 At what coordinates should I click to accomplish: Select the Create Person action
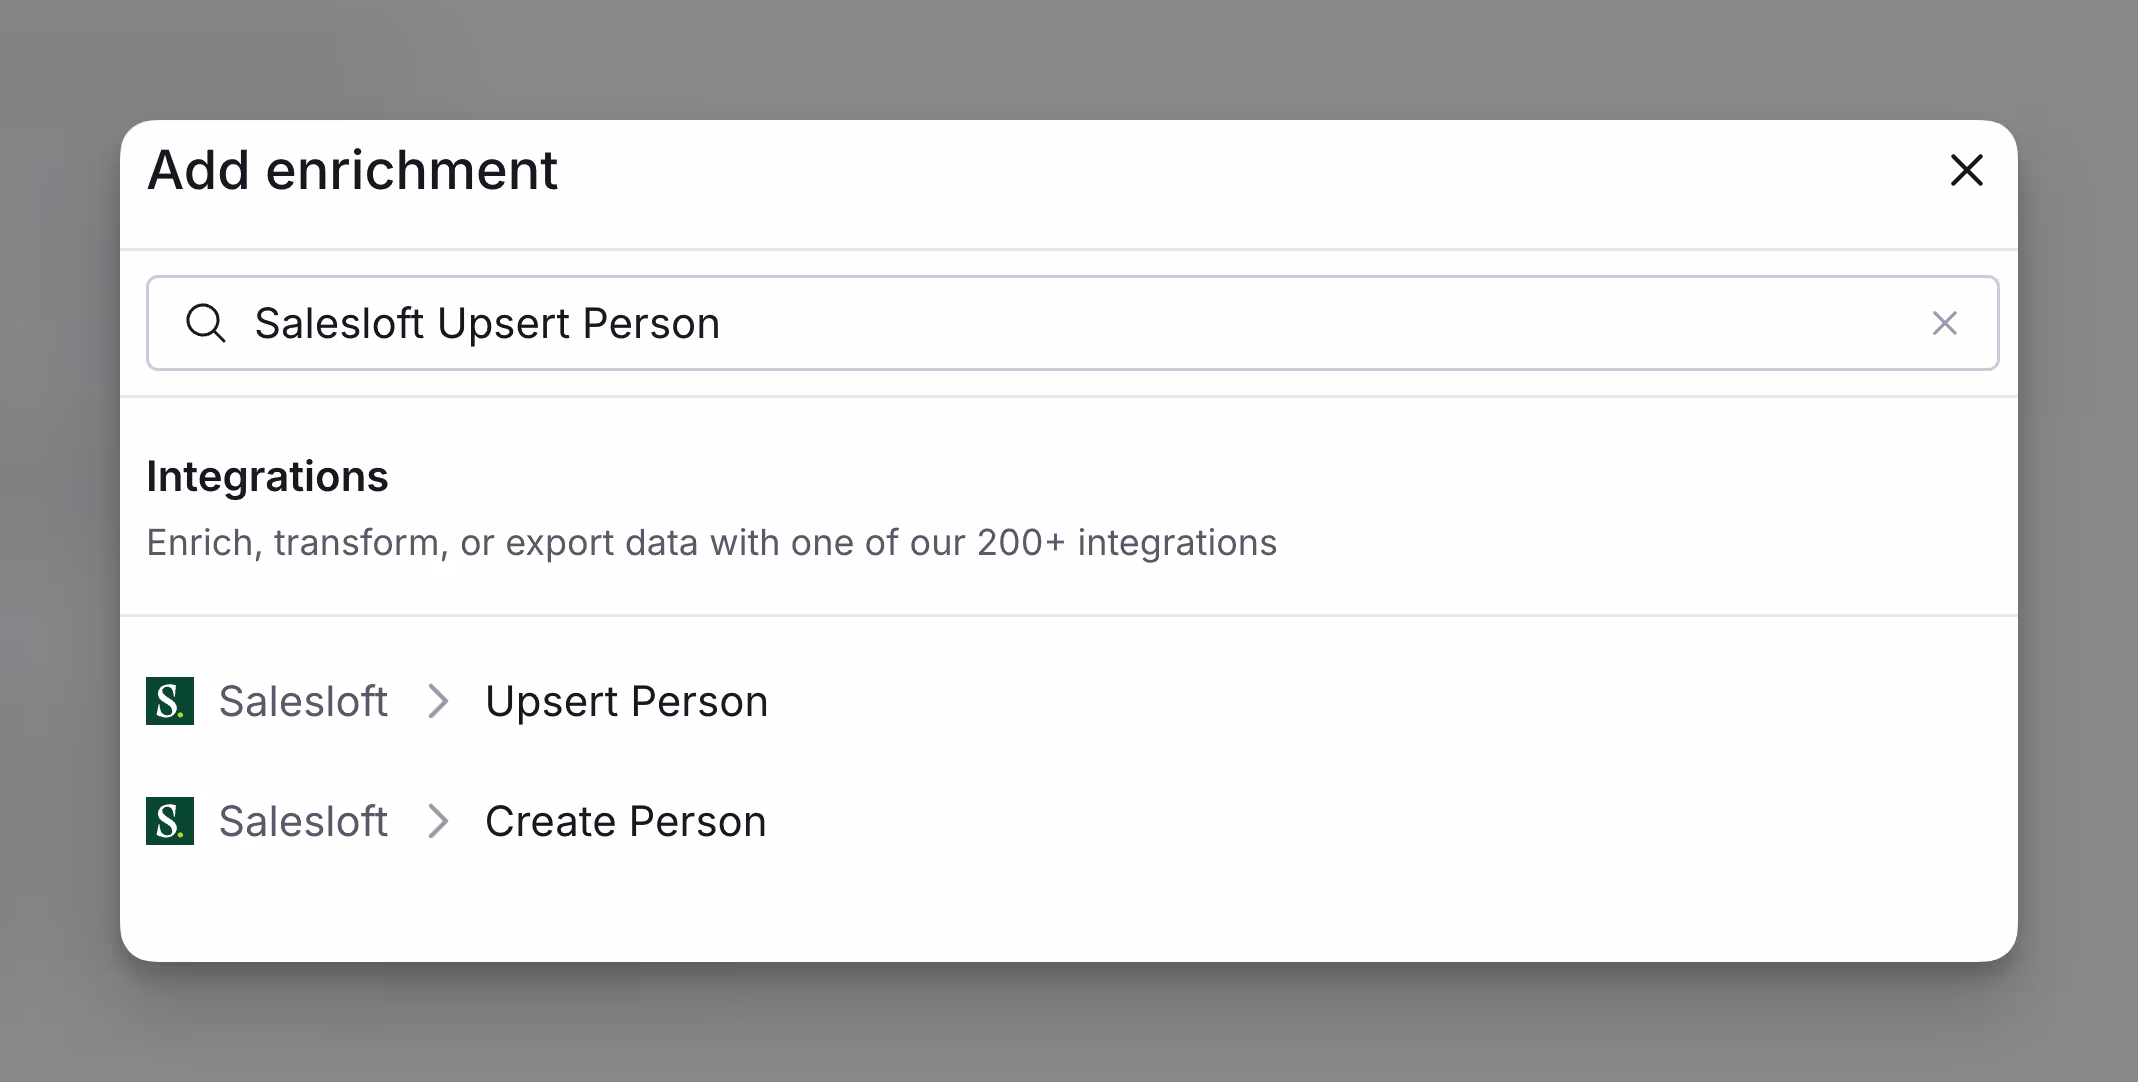(x=625, y=821)
